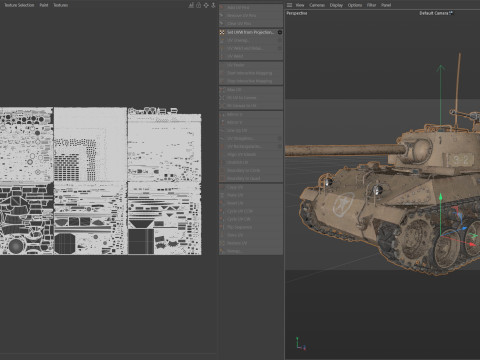Screen dimensions: 480x360
Task: Click Stop Interactive Mapping
Action: tap(251, 81)
